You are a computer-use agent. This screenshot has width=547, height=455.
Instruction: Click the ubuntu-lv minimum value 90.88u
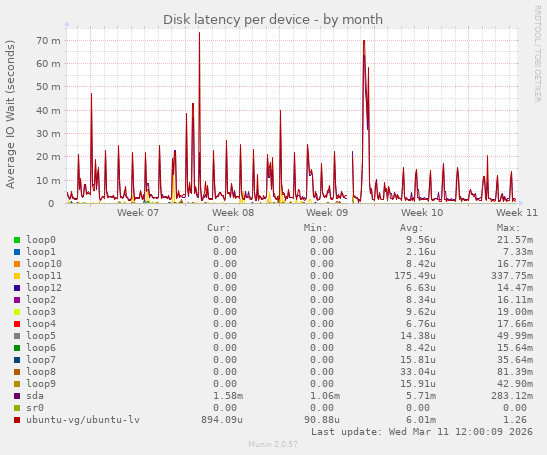click(x=322, y=419)
